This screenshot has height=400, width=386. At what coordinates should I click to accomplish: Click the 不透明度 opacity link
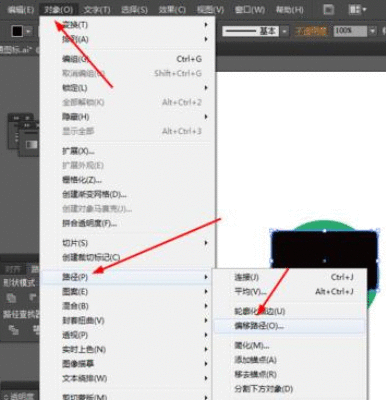pyautogui.click(x=311, y=31)
